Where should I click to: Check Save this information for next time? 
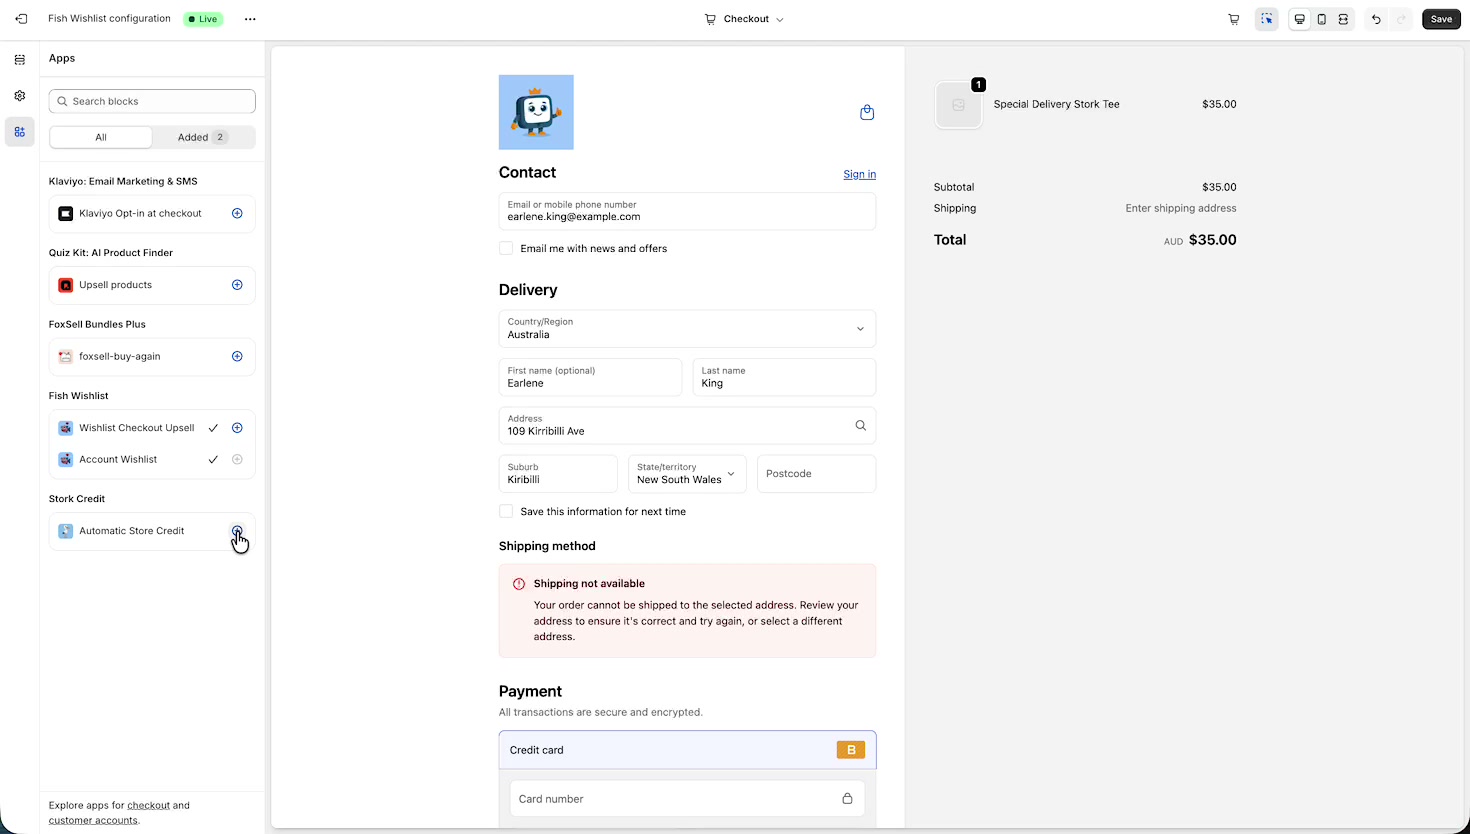tap(506, 511)
